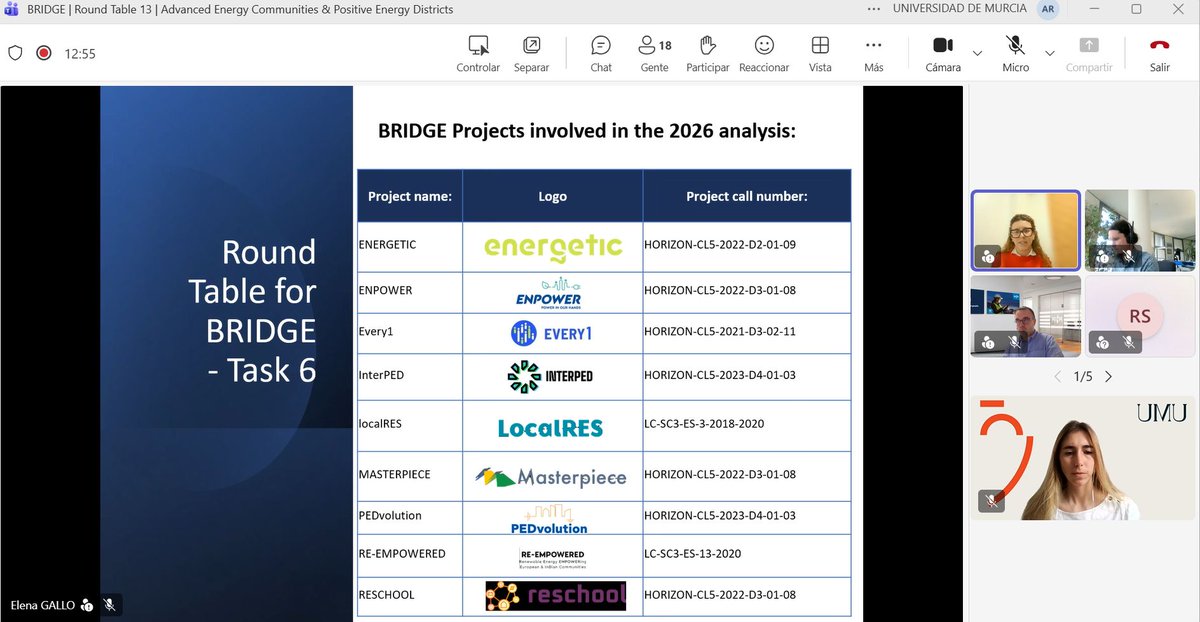
Task: Click Elena GALLO presenter badge icon
Action: [87, 605]
